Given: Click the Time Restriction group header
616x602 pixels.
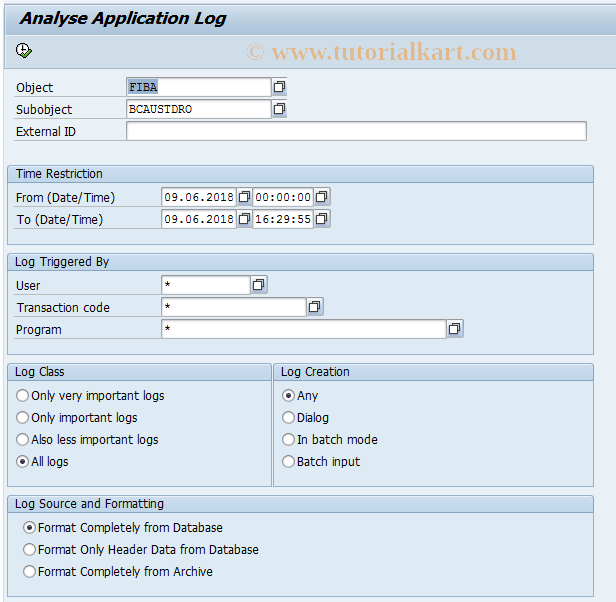Looking at the screenshot, I should 301,174.
